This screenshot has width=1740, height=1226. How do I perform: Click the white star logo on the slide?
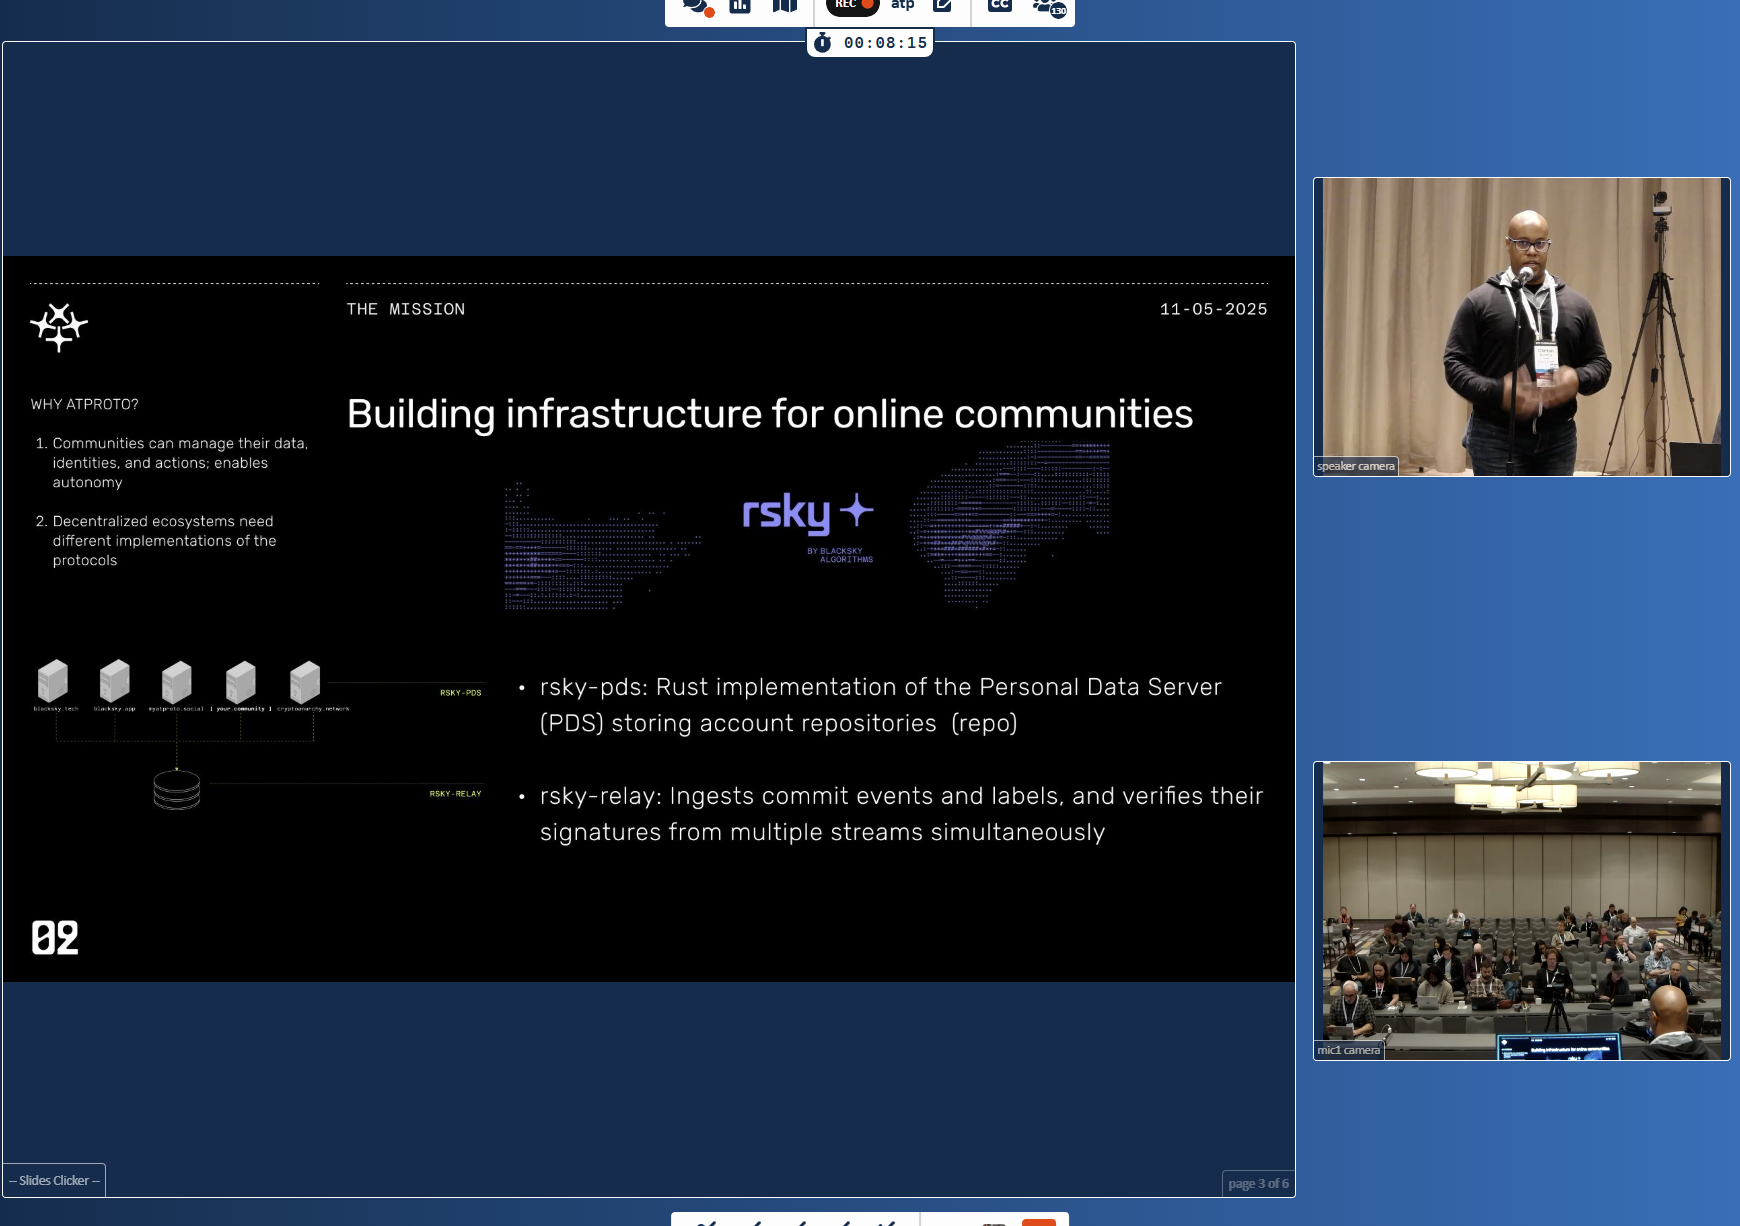[59, 327]
